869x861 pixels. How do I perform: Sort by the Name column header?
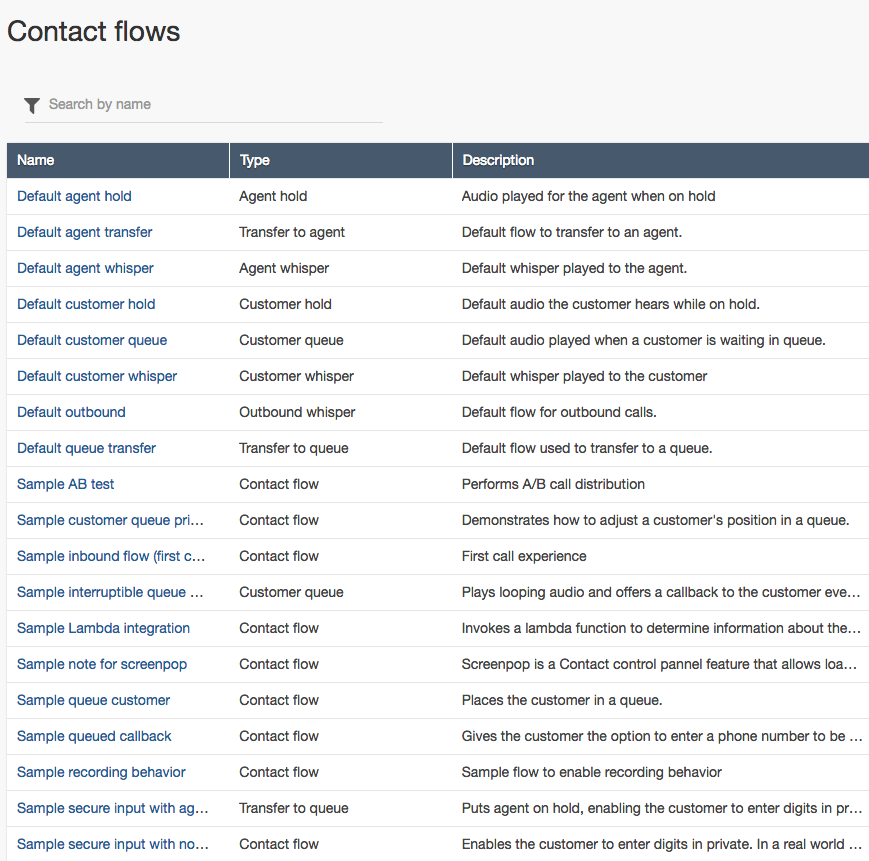tap(36, 160)
